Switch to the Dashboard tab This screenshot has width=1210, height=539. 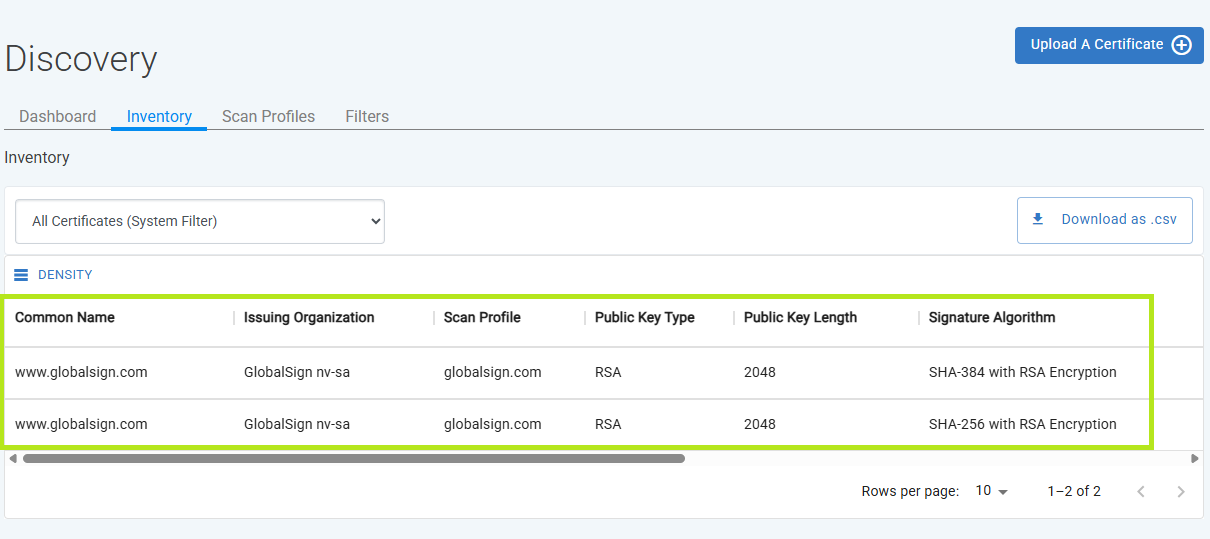click(x=58, y=116)
